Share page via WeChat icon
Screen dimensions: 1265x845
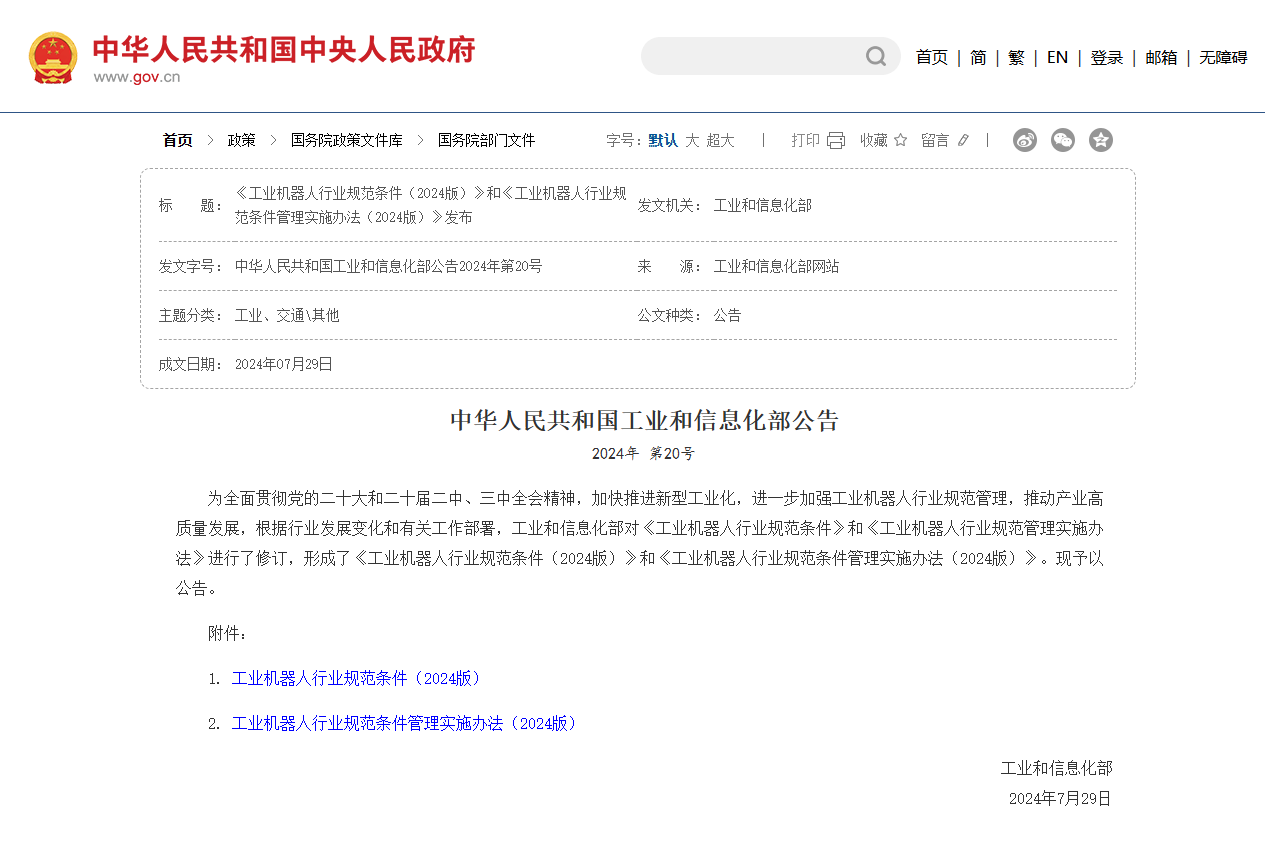tap(1063, 140)
